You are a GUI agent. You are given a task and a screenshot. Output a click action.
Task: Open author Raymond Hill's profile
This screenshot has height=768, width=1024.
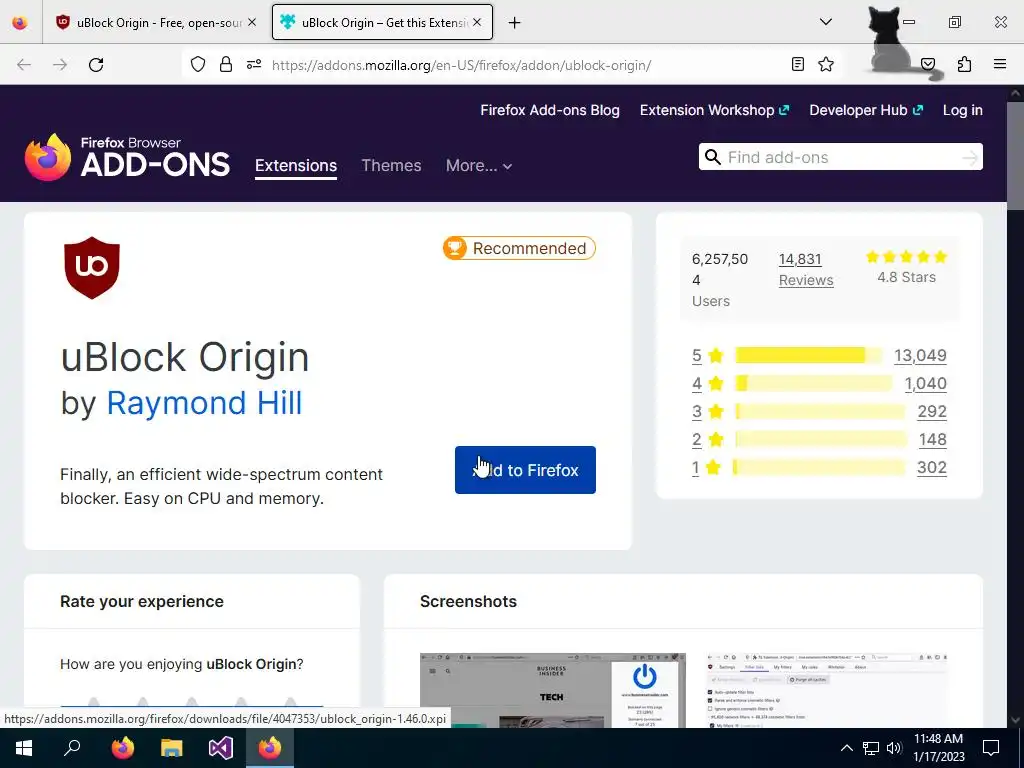(204, 403)
